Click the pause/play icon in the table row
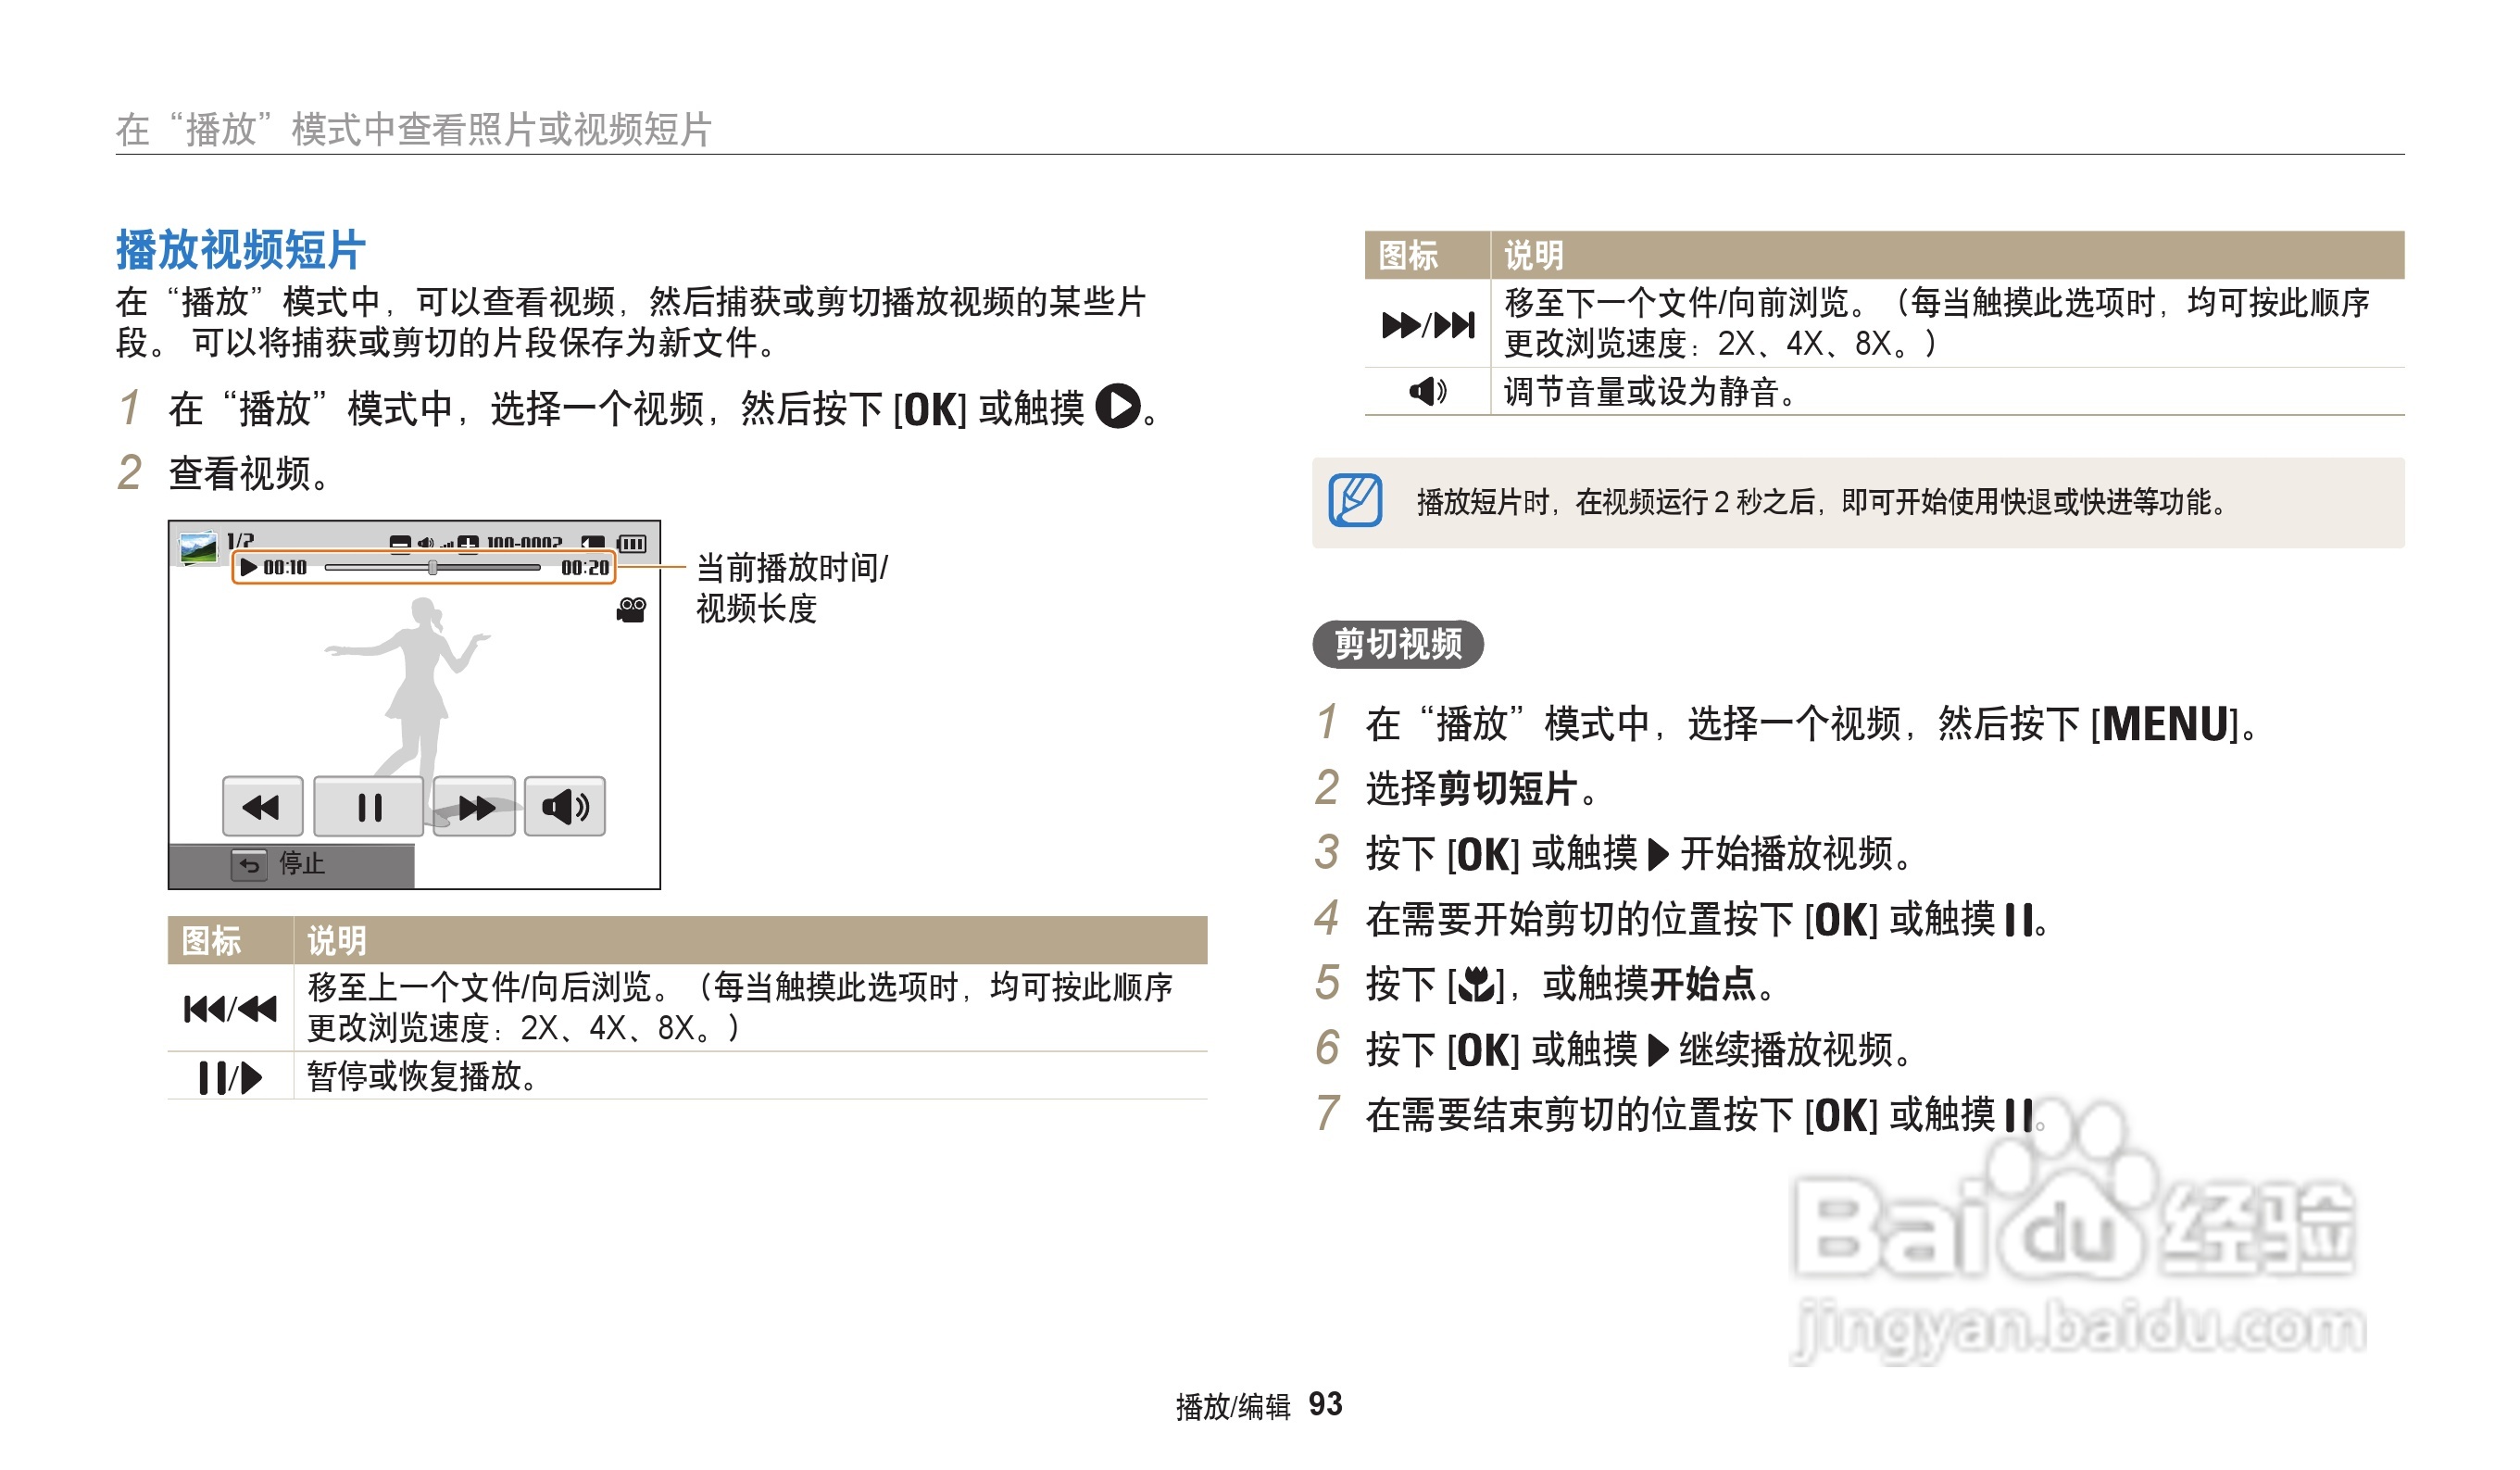This screenshot has width=2520, height=1470. pyautogui.click(x=230, y=1078)
